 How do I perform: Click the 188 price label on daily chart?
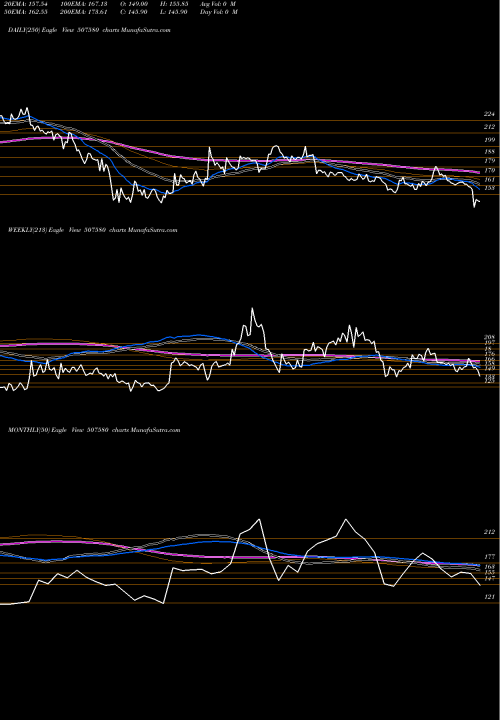(x=489, y=152)
